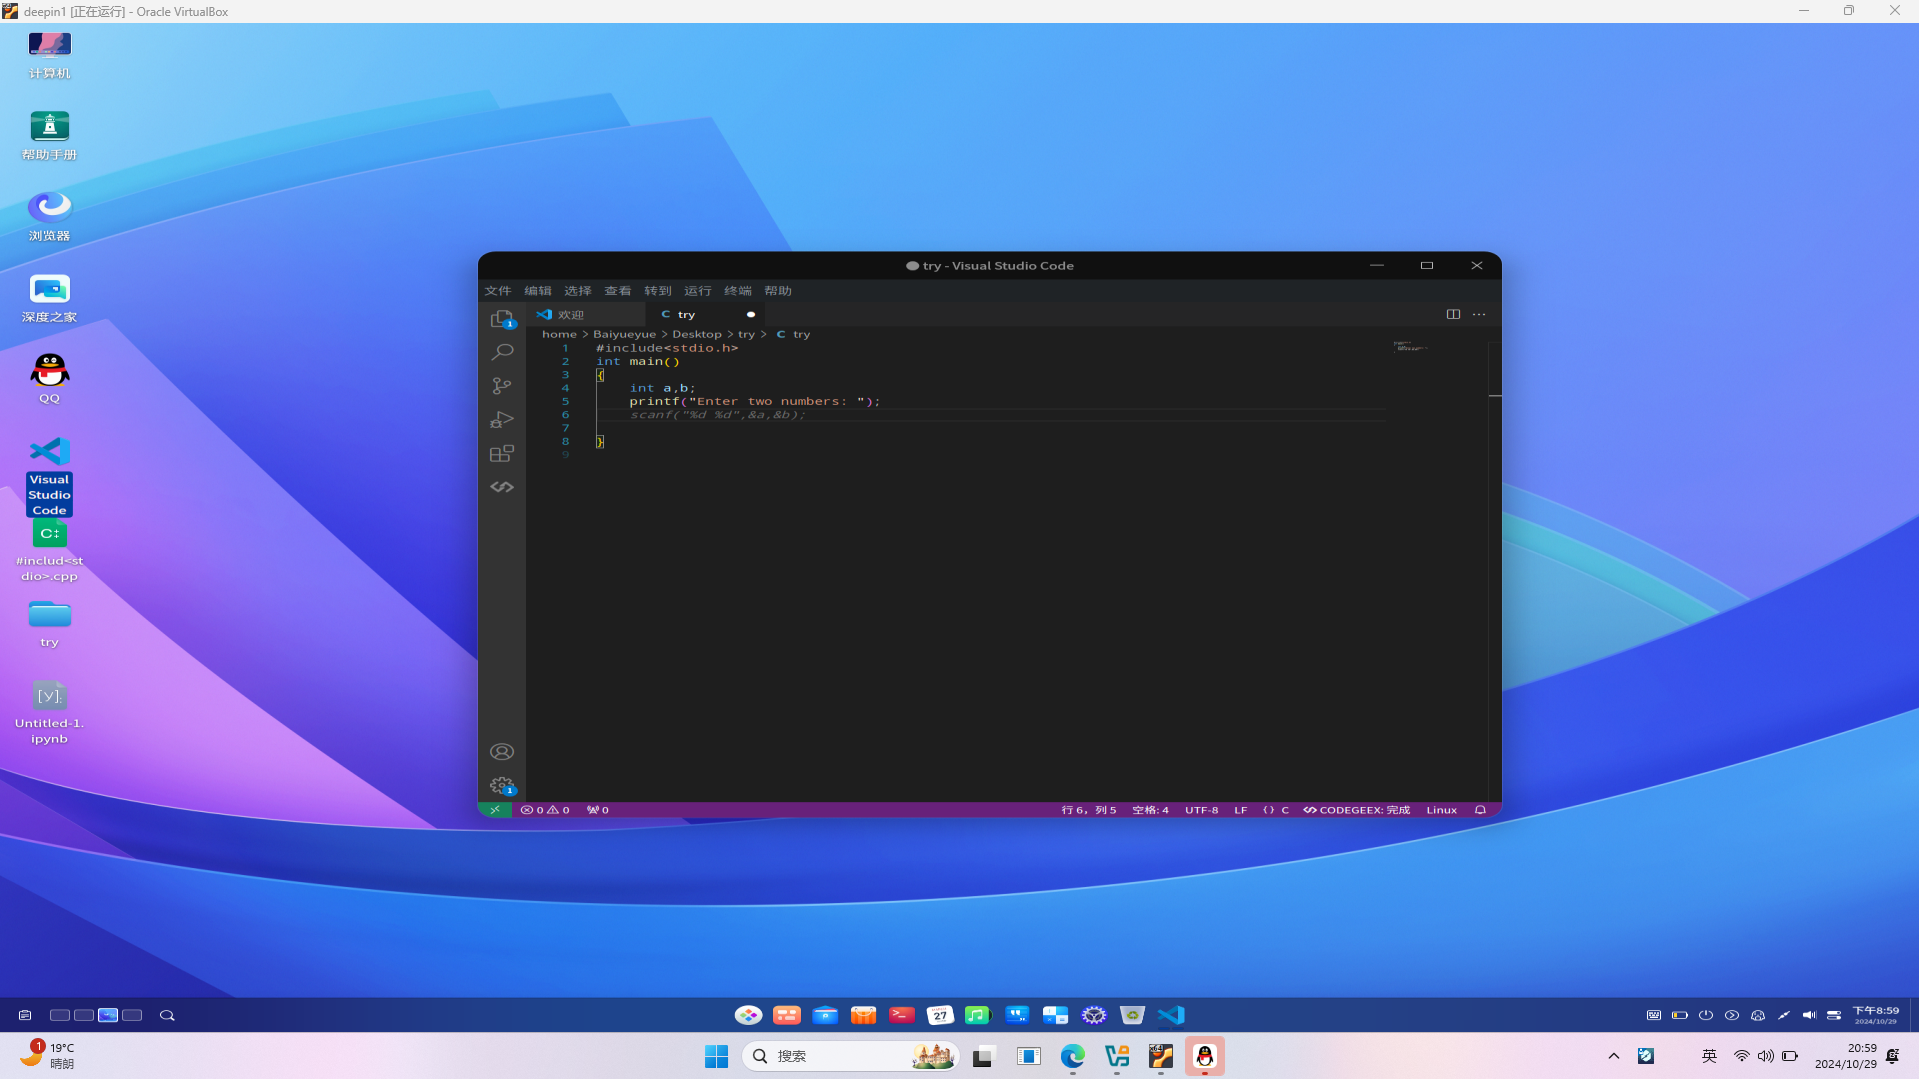1919x1079 pixels.
Task: Click the ports forwarded indicator showing 0
Action: pyautogui.click(x=598, y=810)
